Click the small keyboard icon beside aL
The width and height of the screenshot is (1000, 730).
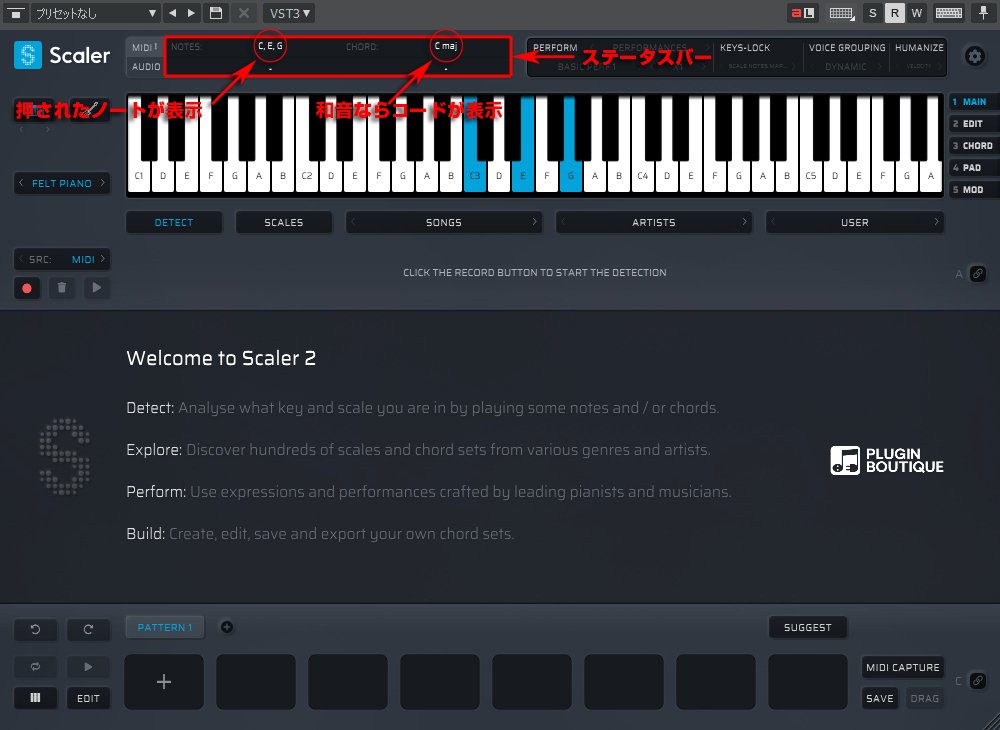click(x=842, y=13)
